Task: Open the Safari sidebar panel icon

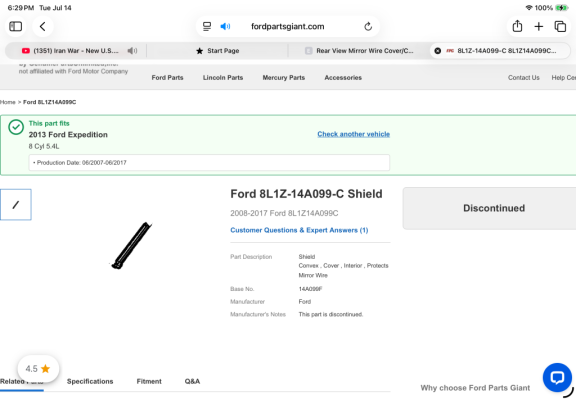Action: [x=15, y=26]
